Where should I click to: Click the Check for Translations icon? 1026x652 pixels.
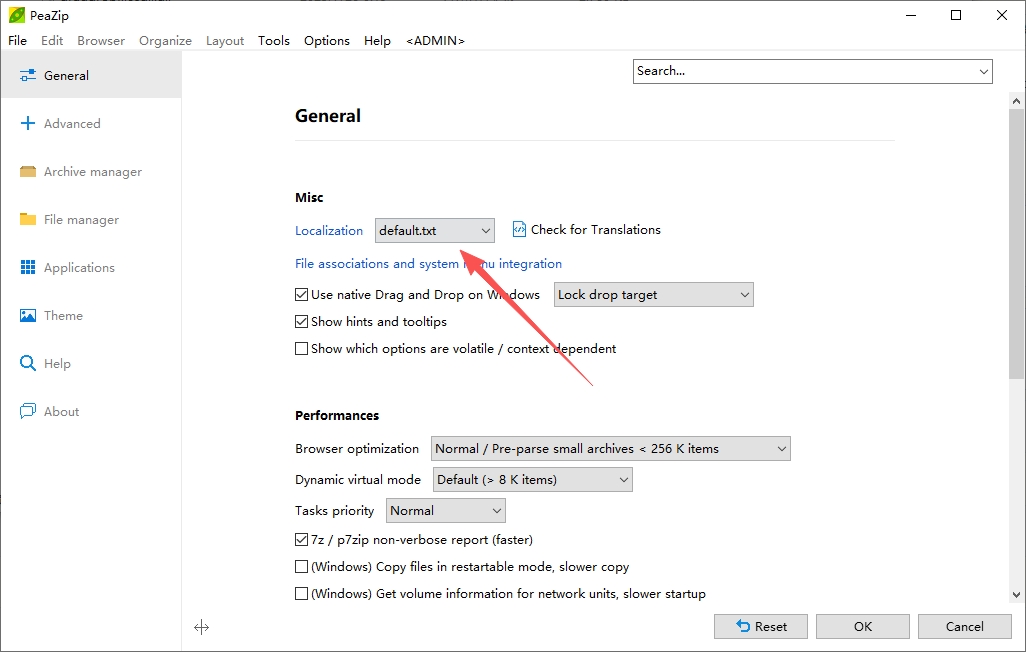[519, 229]
